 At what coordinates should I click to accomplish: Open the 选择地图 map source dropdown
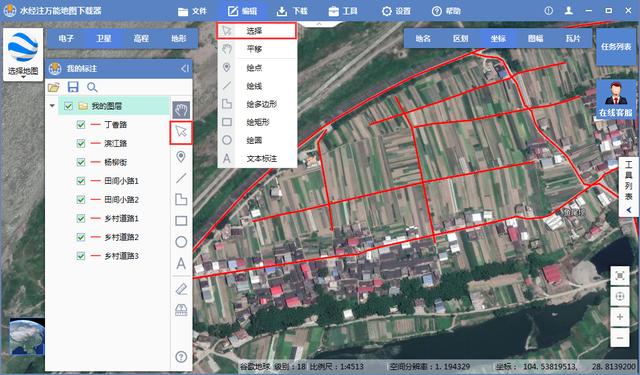(23, 55)
